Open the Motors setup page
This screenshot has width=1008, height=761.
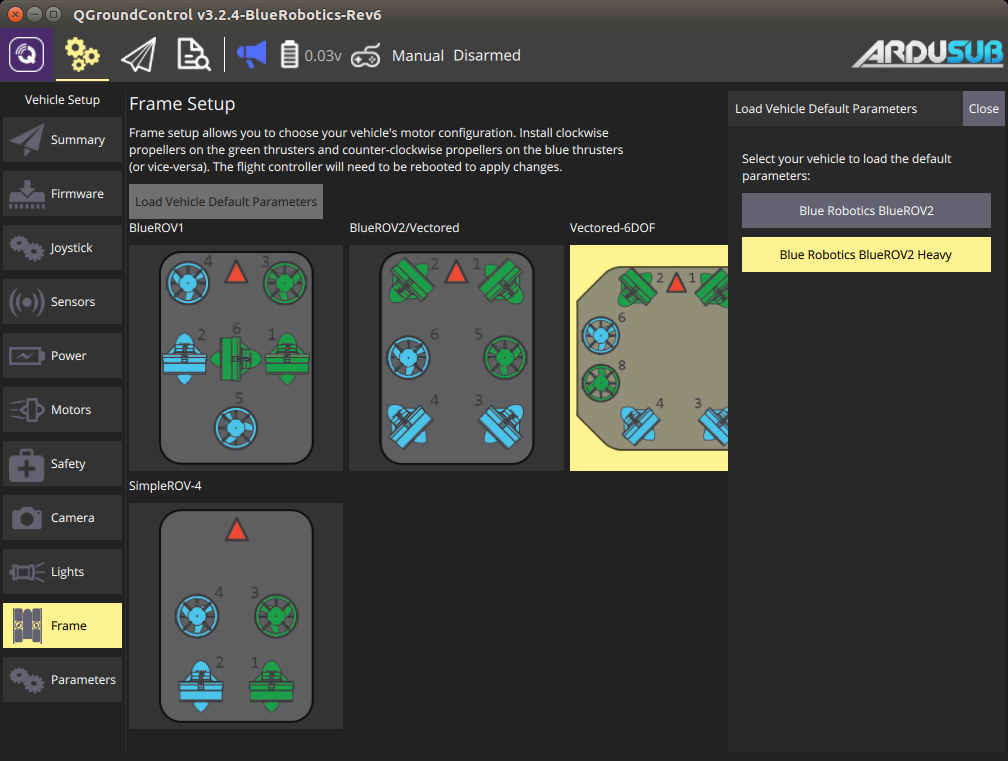[62, 410]
